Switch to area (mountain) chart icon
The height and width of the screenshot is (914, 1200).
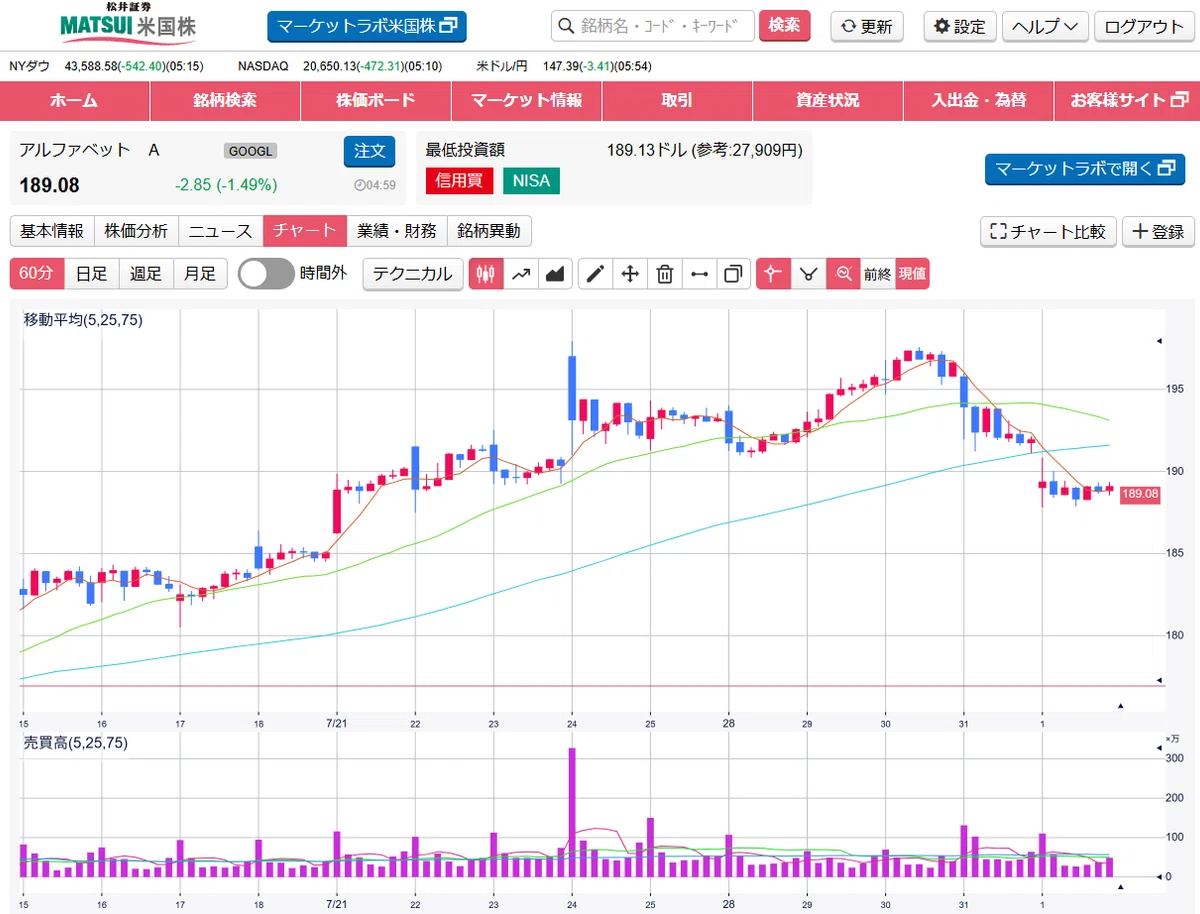click(x=554, y=273)
